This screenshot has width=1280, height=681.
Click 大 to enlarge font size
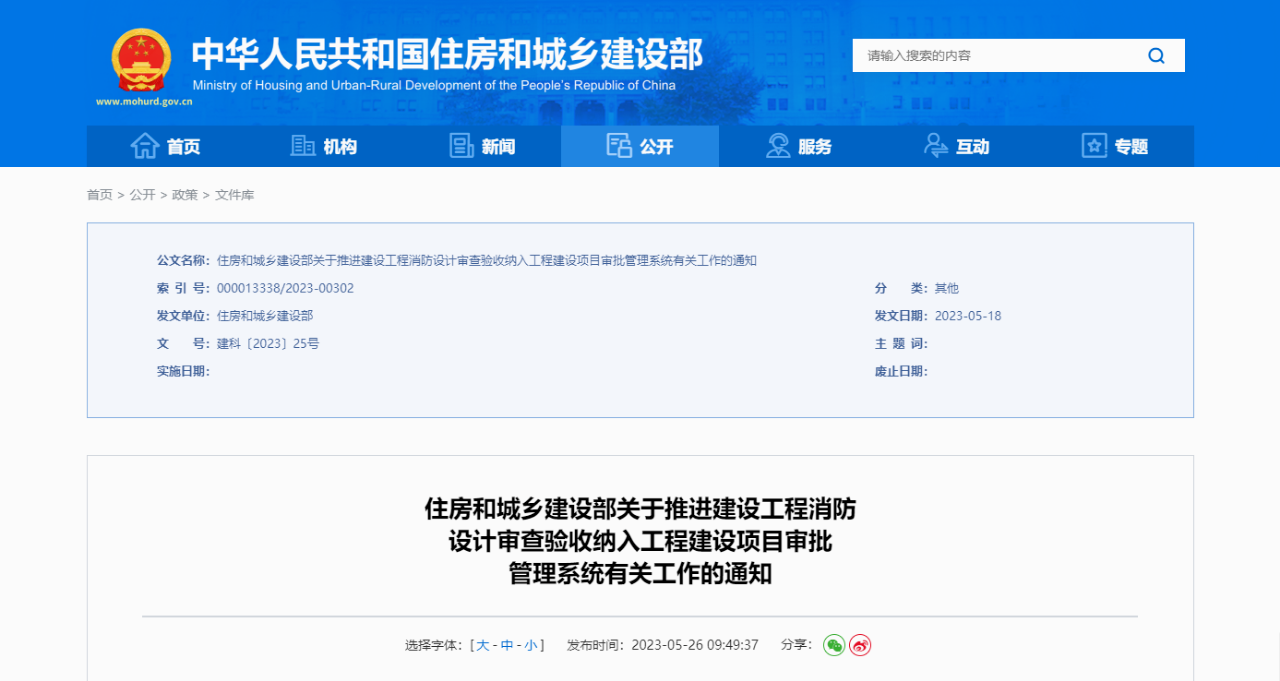tap(482, 645)
